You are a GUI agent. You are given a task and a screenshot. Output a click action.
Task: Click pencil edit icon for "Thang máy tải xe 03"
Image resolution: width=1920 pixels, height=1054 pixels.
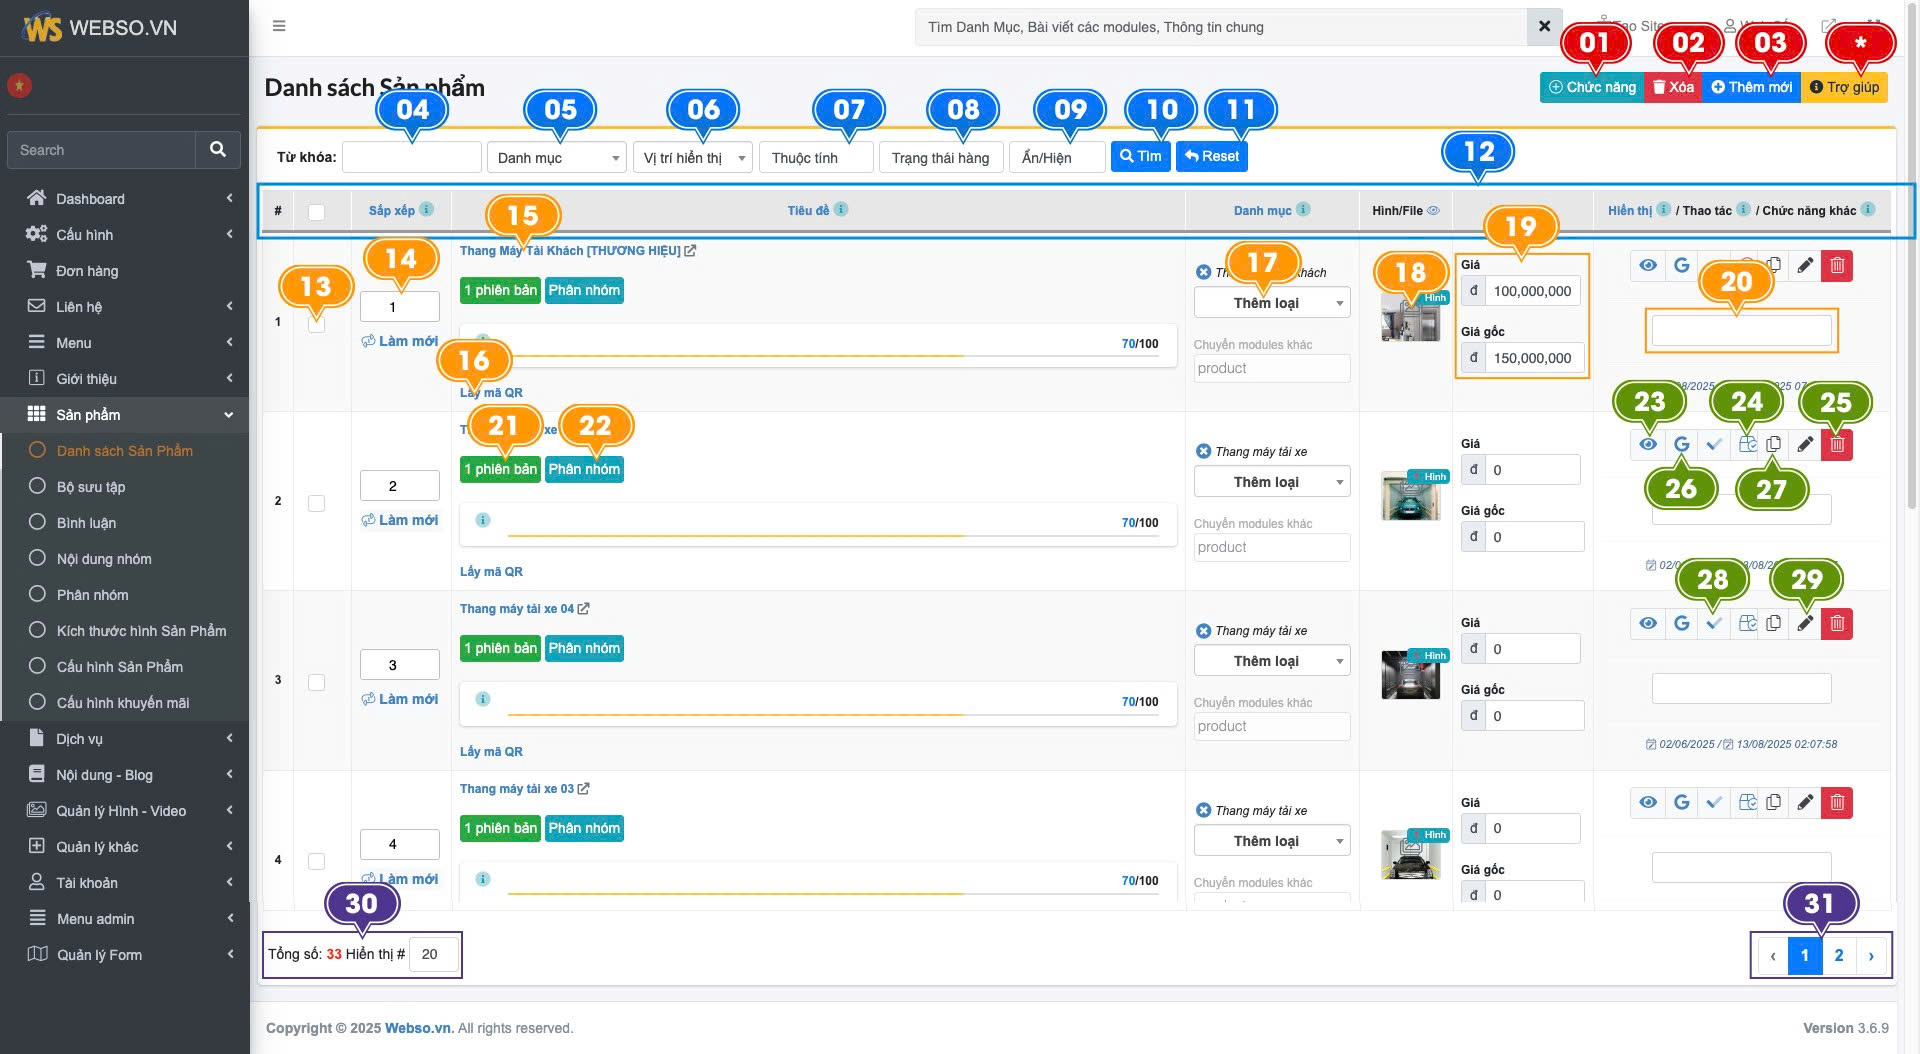click(1805, 803)
